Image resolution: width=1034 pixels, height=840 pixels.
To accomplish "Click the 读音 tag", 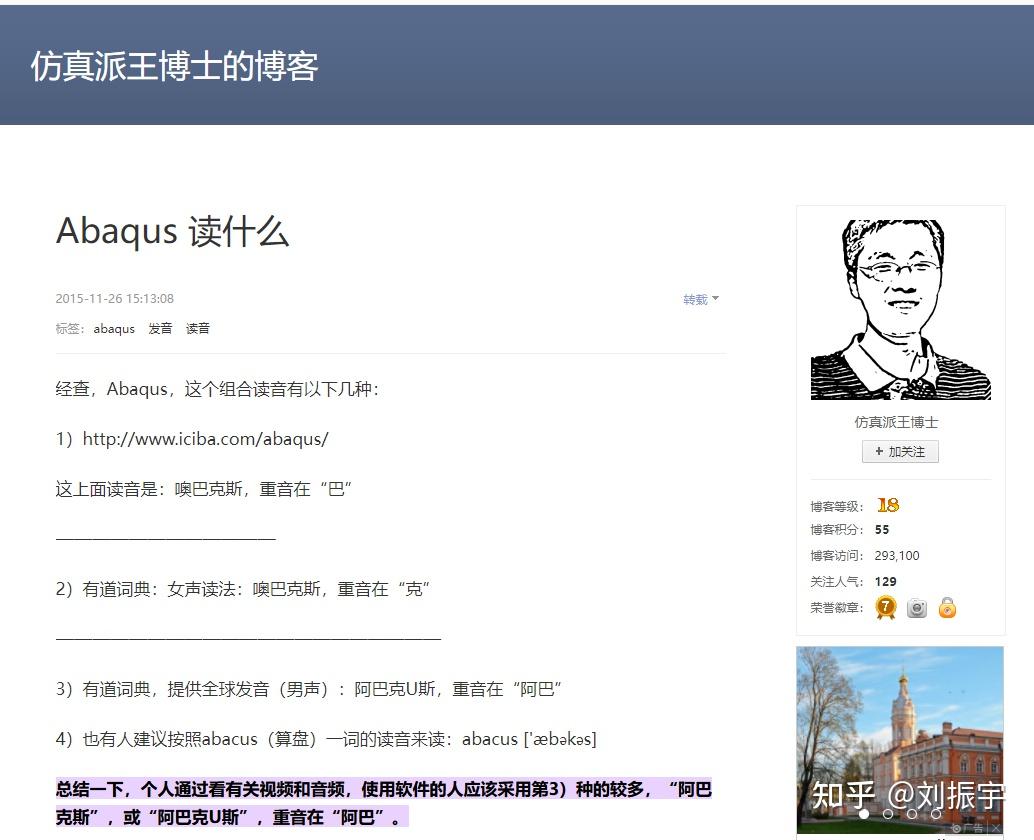I will point(197,328).
